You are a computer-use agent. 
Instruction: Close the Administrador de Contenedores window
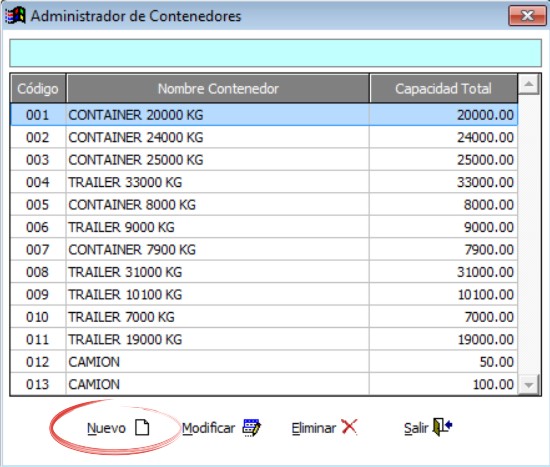527,16
